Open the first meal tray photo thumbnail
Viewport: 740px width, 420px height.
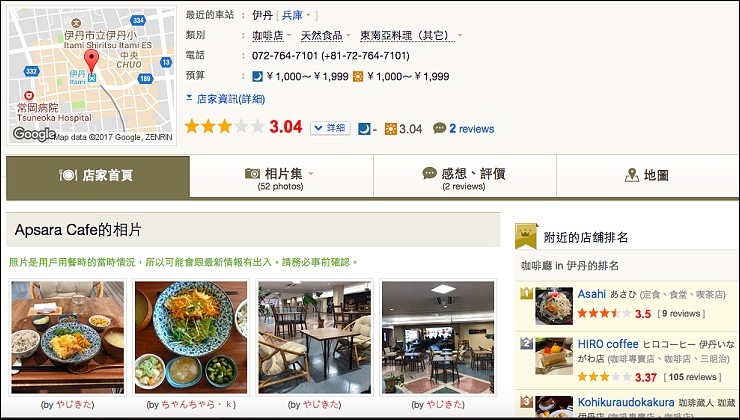(x=67, y=337)
